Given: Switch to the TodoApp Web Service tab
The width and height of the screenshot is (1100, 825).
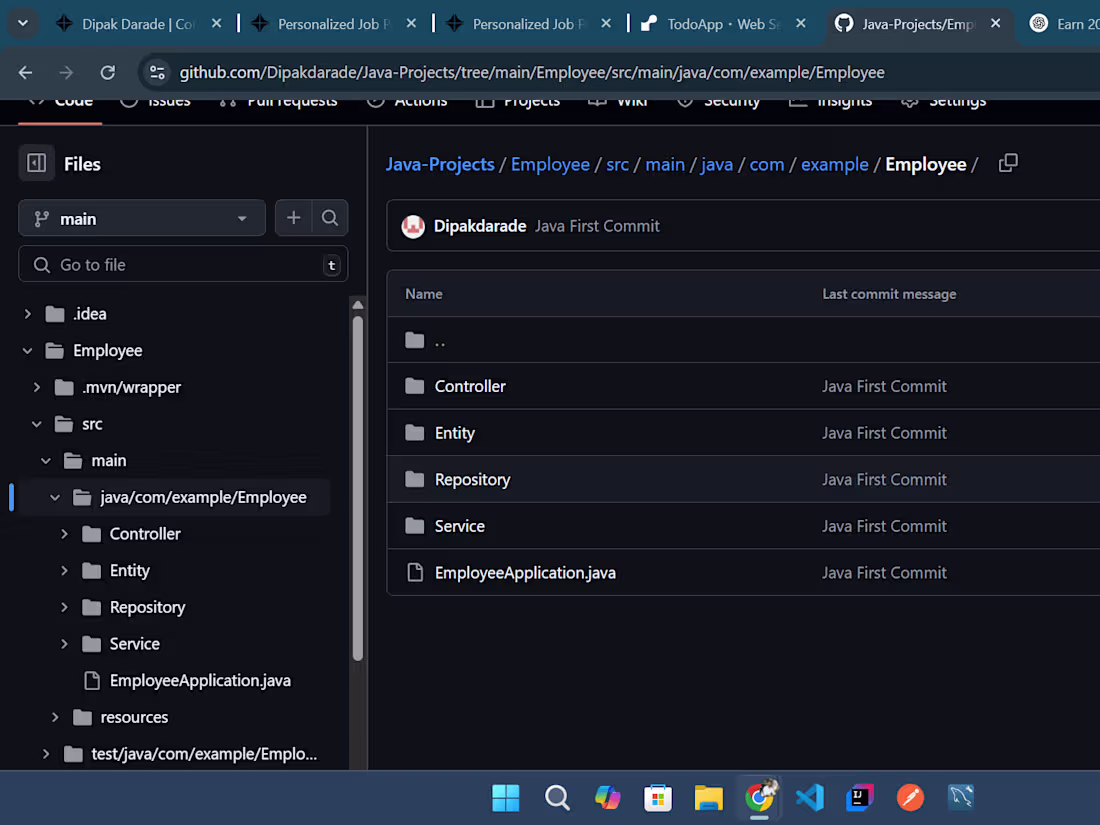Looking at the screenshot, I should [724, 23].
